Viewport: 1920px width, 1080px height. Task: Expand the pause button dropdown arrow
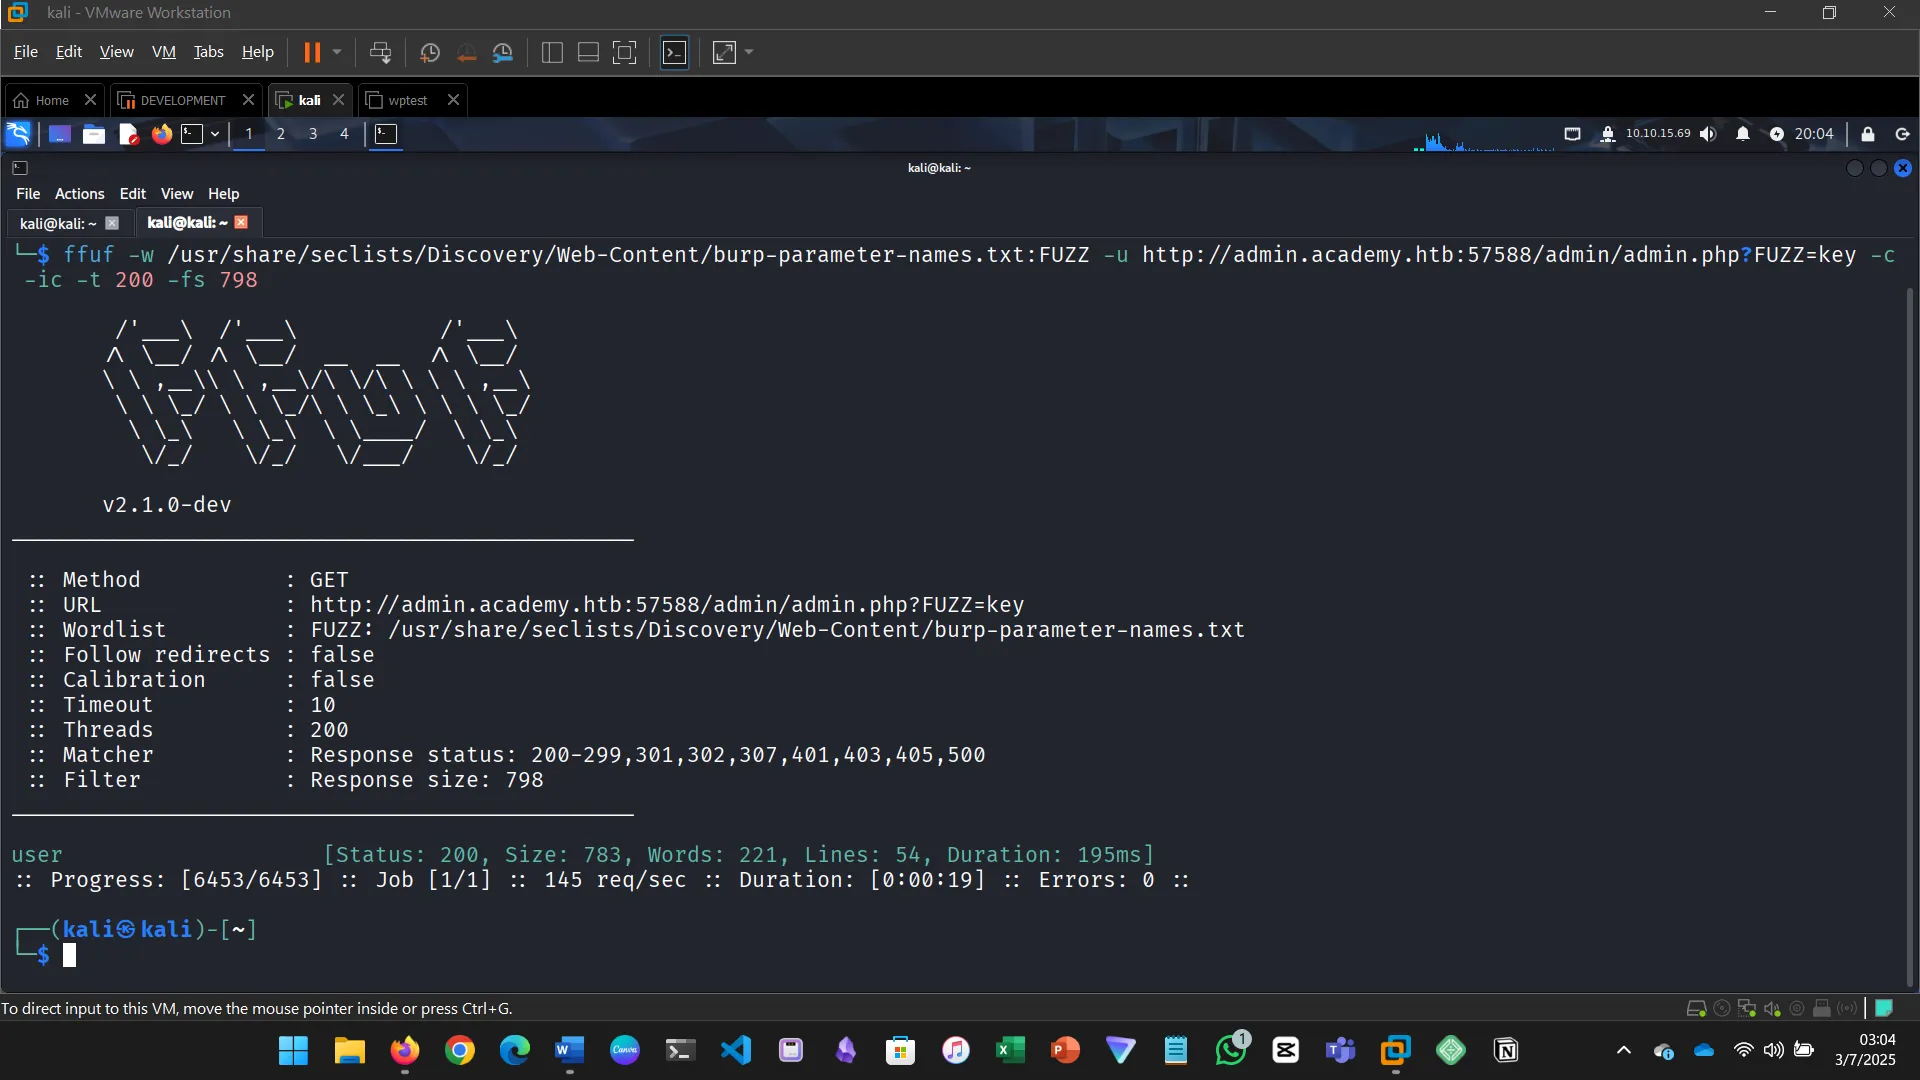[x=337, y=52]
